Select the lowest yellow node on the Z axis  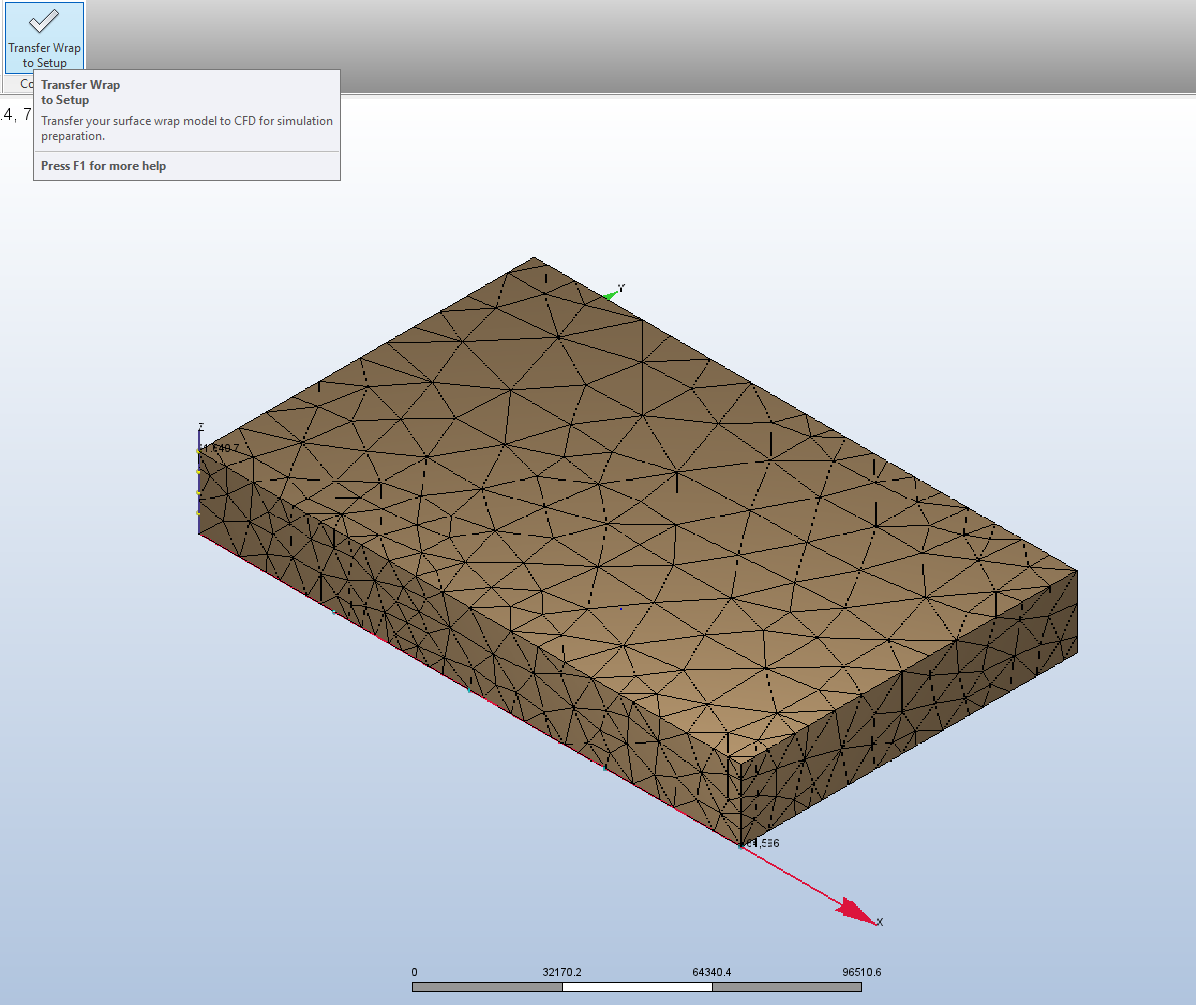click(x=199, y=512)
